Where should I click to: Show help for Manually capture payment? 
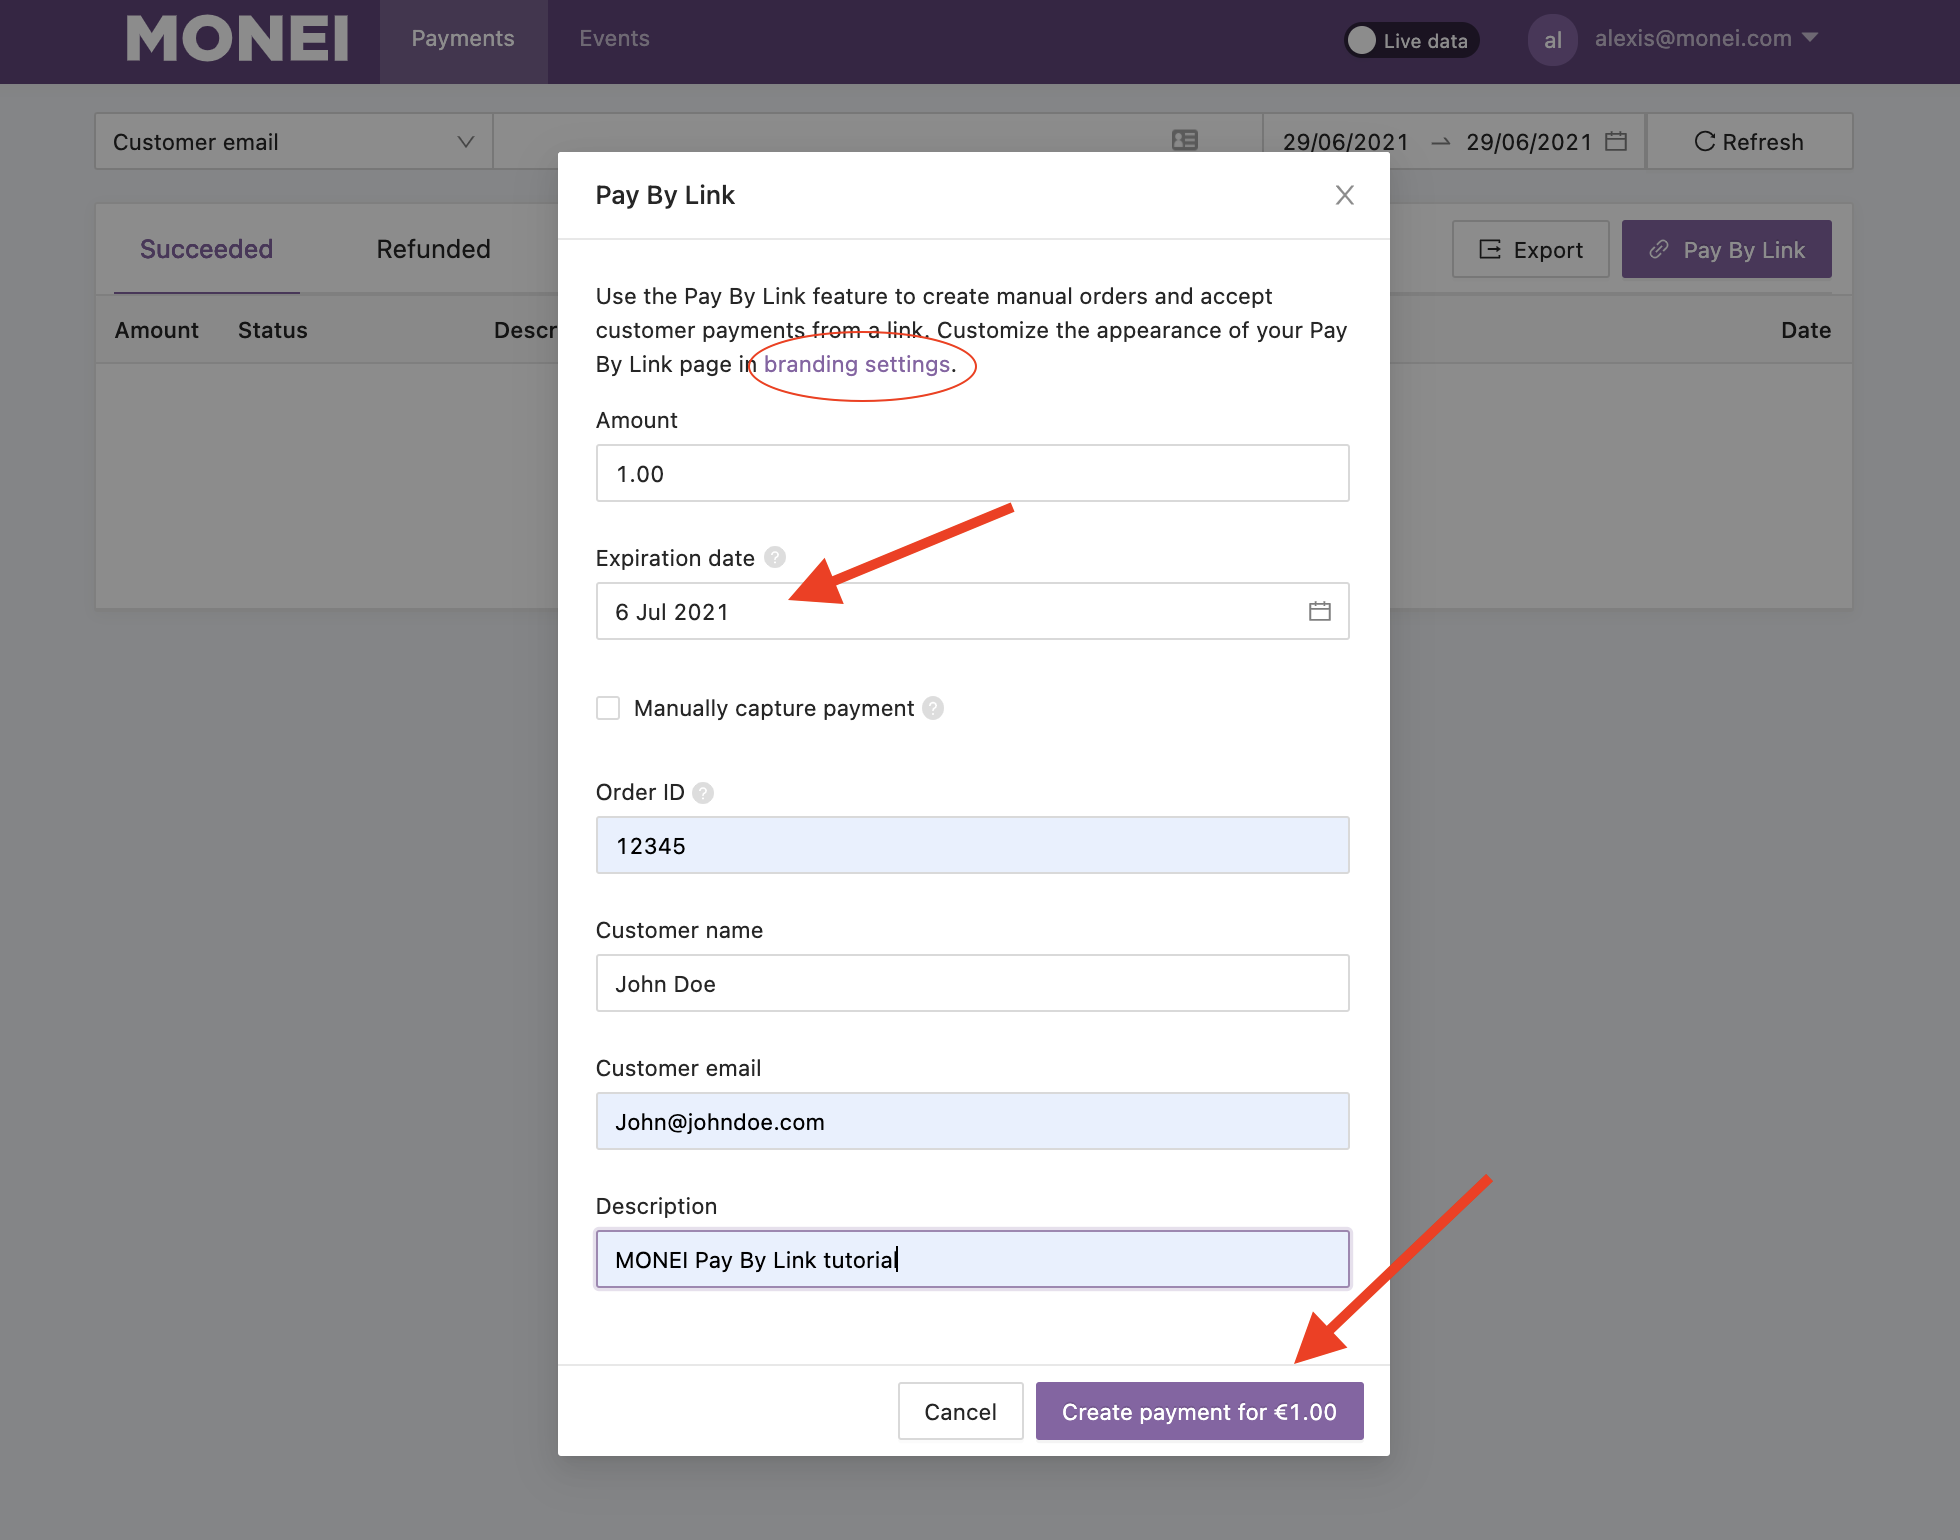pyautogui.click(x=933, y=708)
